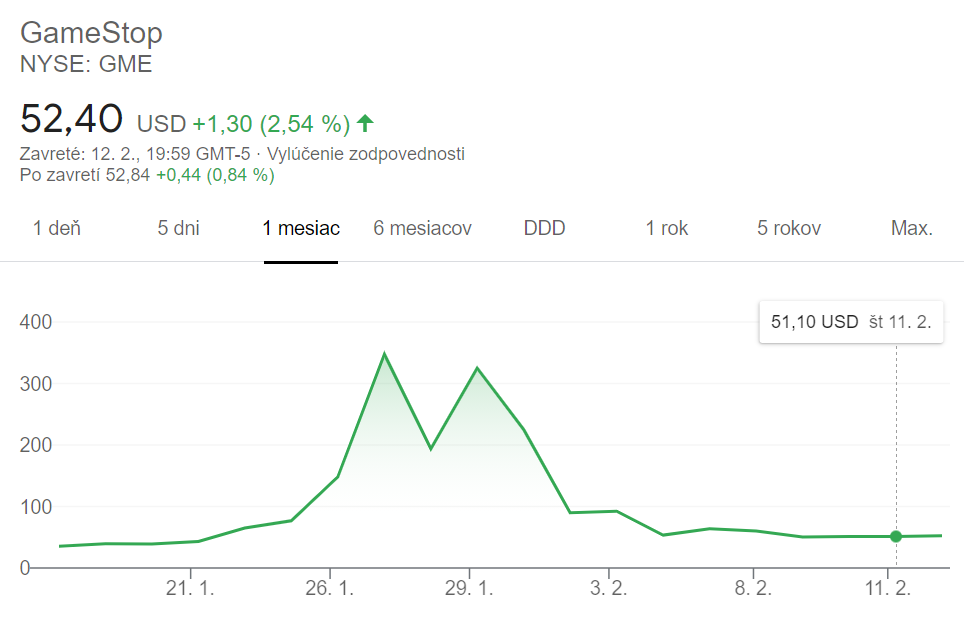Click the green up-arrow price change icon

pos(365,123)
